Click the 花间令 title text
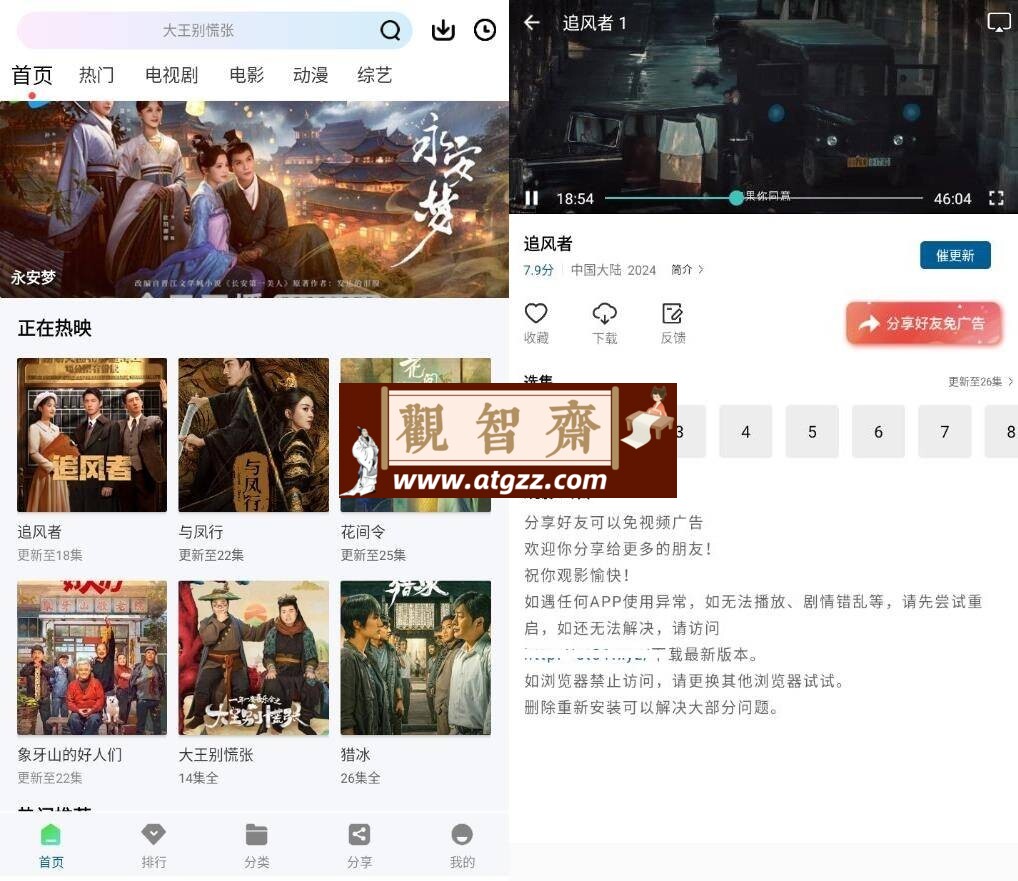The width and height of the screenshot is (1018, 881). coord(363,532)
